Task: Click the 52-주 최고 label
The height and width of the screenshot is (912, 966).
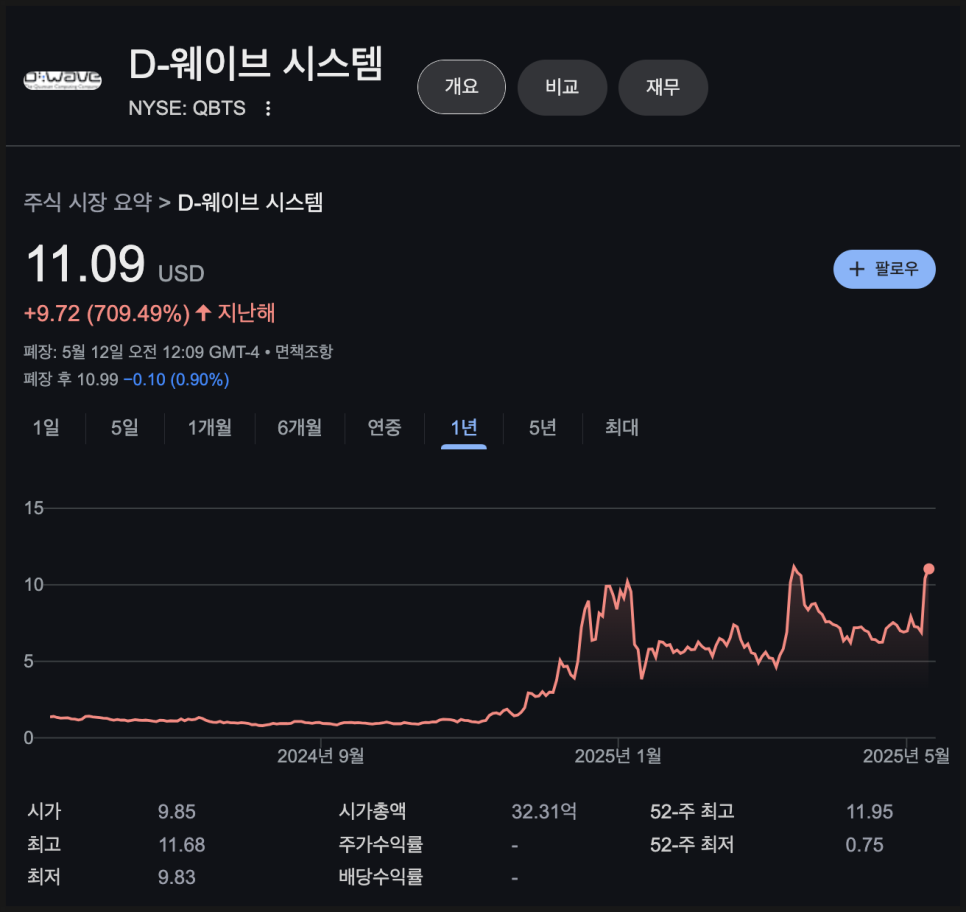Action: pyautogui.click(x=692, y=812)
